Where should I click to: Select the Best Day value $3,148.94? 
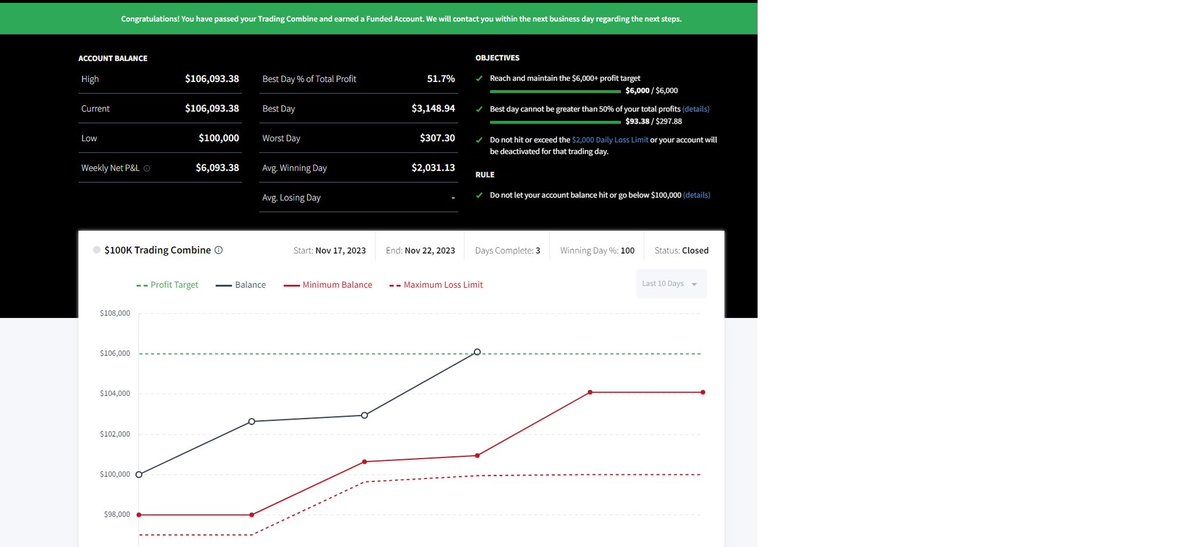pos(433,108)
